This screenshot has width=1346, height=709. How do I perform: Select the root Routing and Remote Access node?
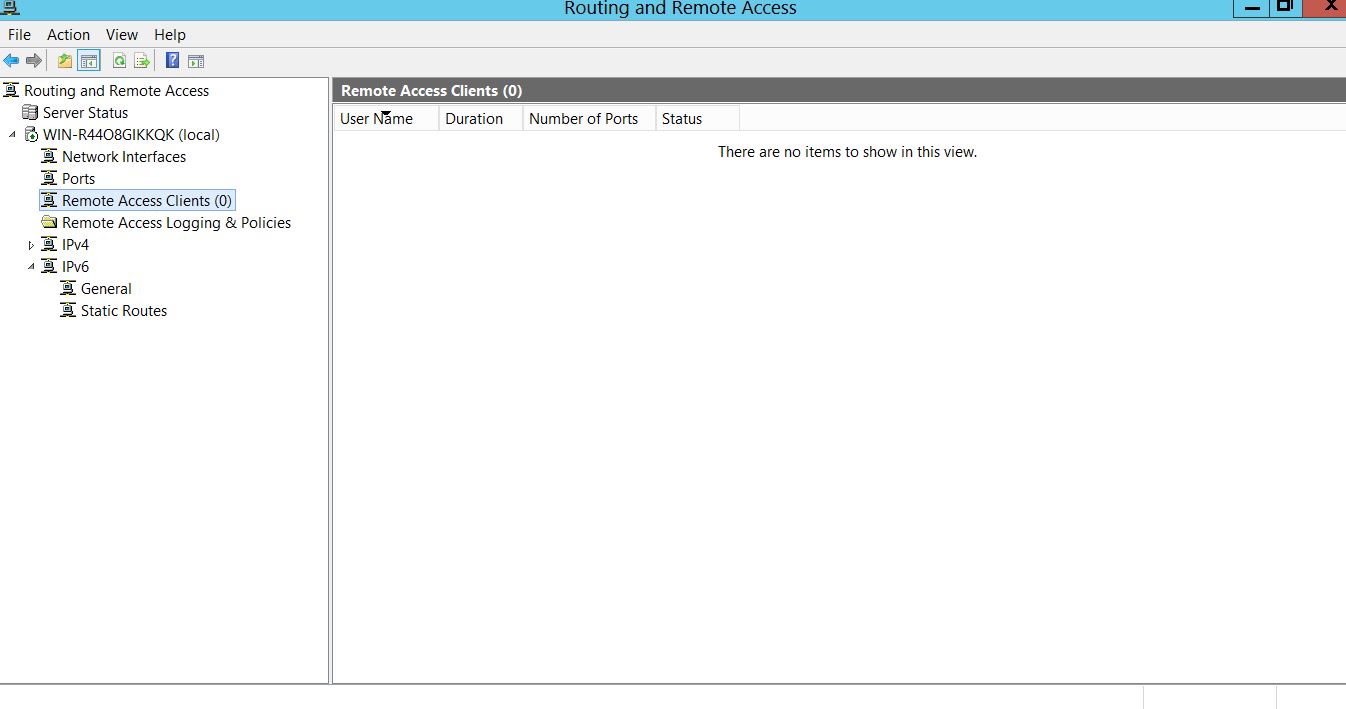click(x=116, y=91)
